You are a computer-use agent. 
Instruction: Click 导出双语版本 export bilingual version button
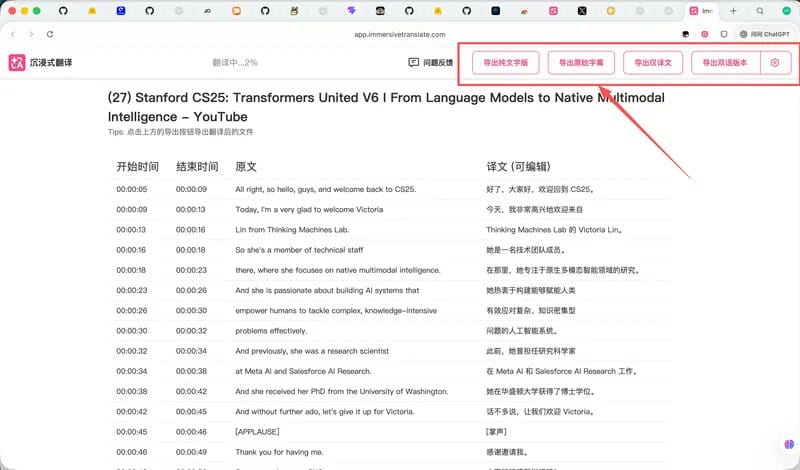pyautogui.click(x=726, y=63)
